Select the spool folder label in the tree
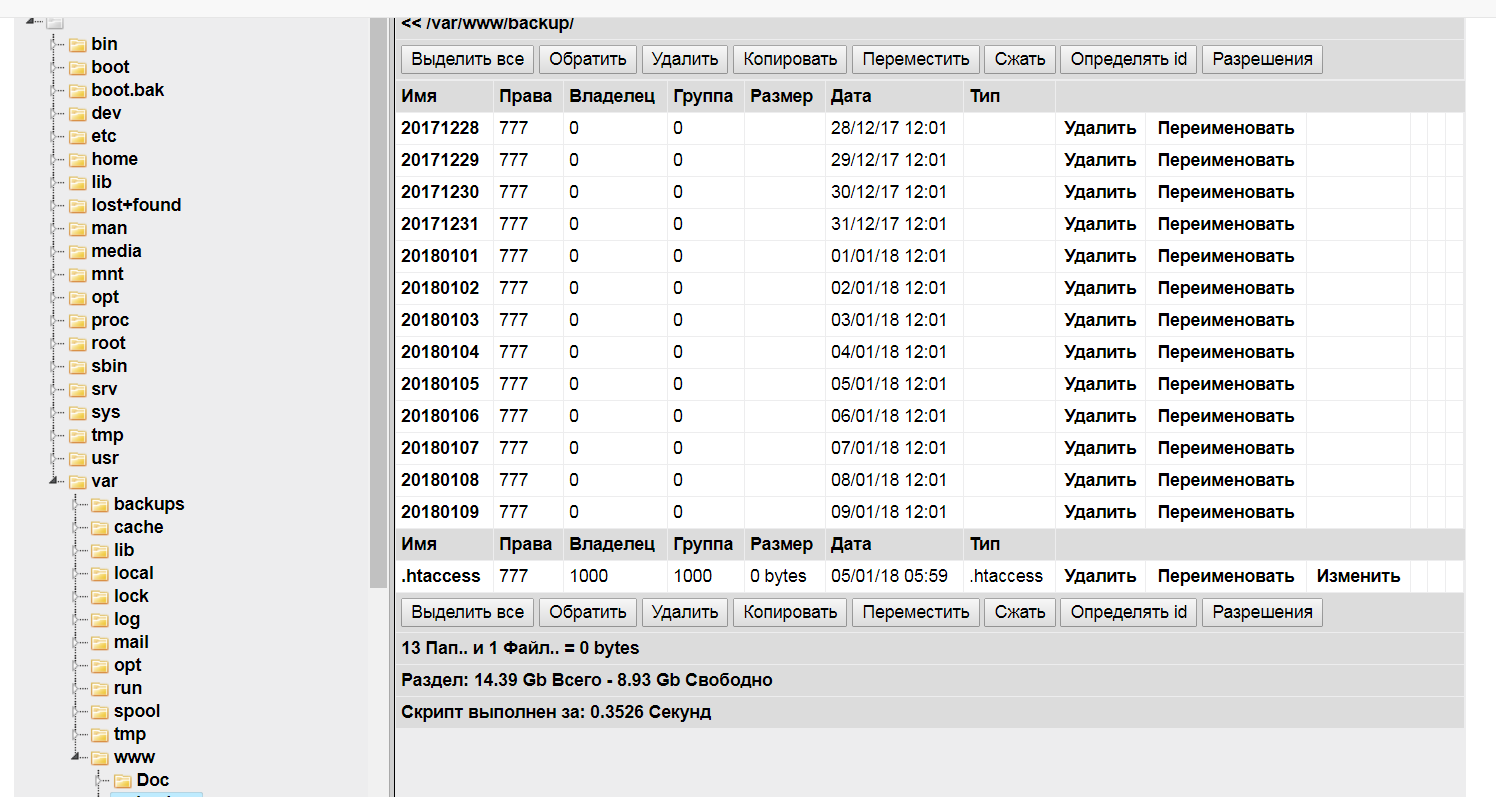1496x797 pixels. [137, 711]
